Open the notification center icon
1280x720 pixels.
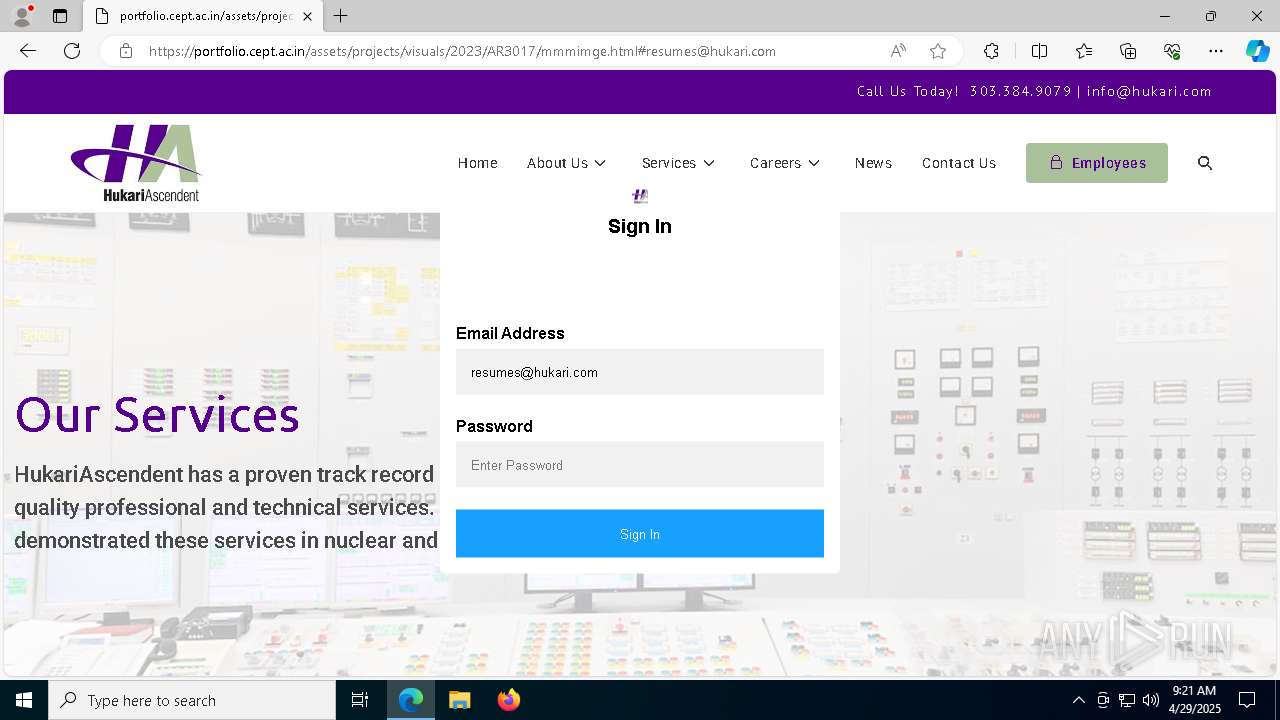tap(1247, 700)
